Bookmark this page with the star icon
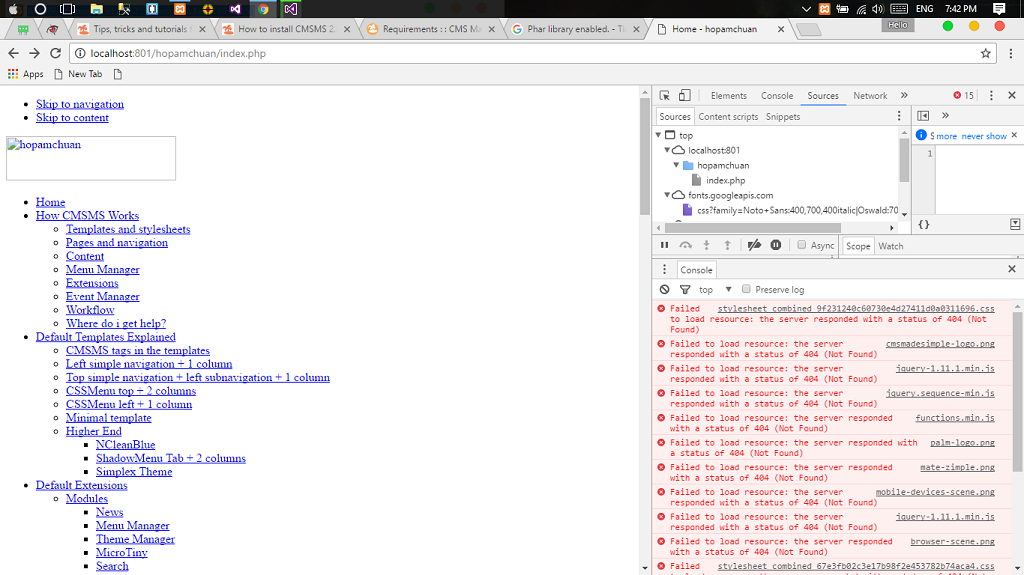This screenshot has height=575, width=1024. point(986,53)
